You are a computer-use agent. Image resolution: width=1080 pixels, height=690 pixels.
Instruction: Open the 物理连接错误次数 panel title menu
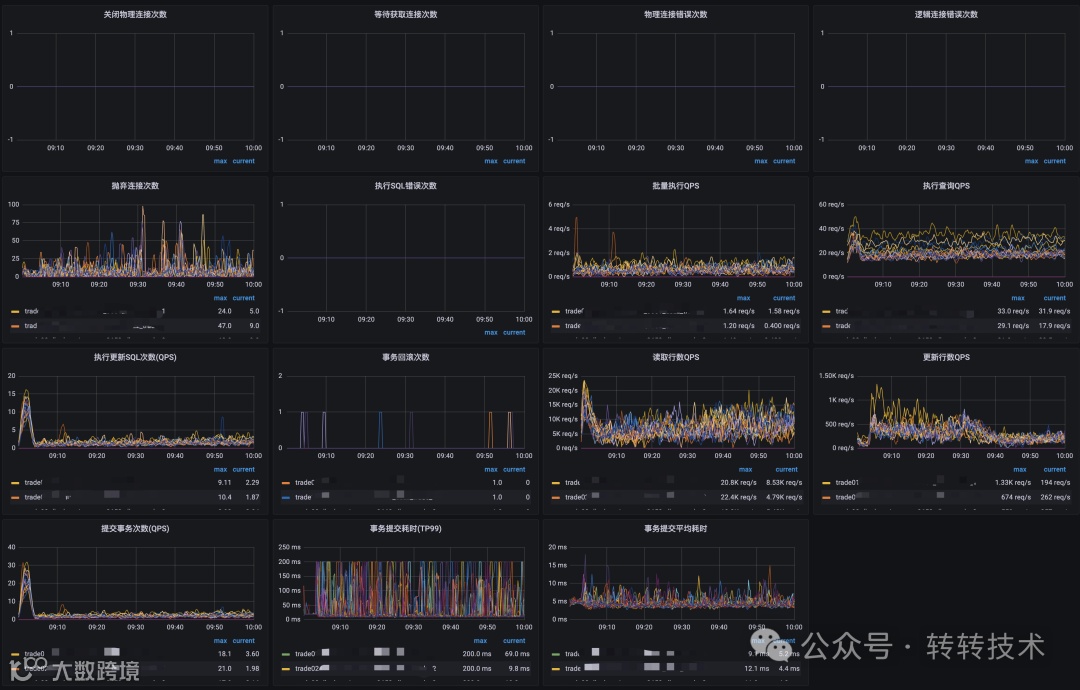point(676,14)
